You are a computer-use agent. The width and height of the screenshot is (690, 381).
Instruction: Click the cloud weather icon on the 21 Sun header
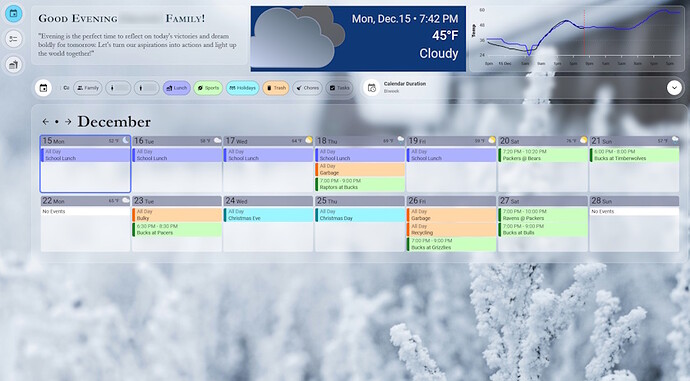coord(675,140)
